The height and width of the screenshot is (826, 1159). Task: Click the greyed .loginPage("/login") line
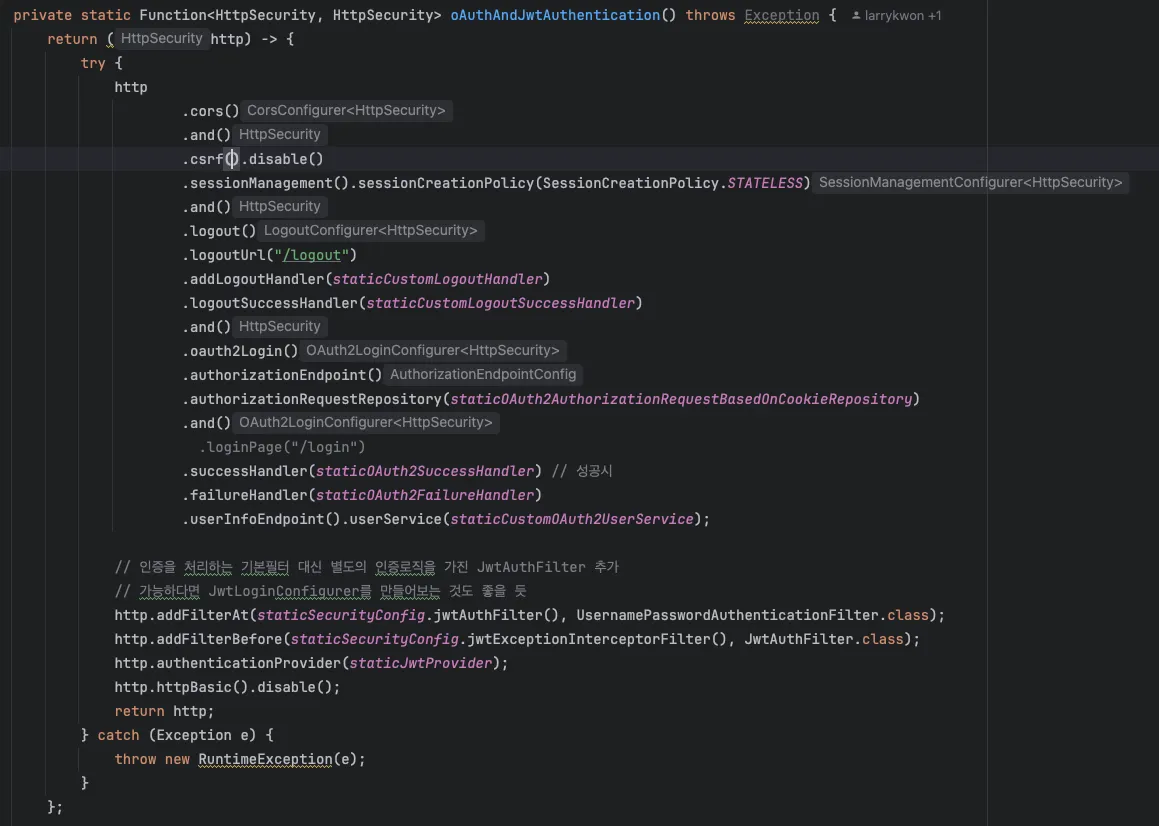(x=282, y=447)
